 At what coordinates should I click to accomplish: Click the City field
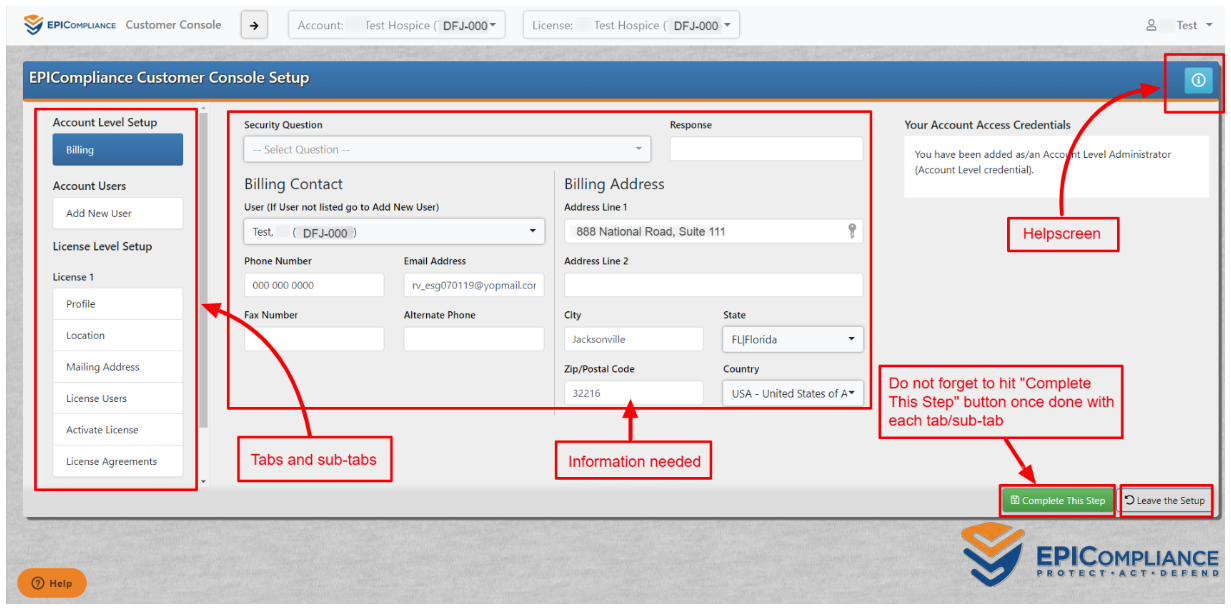tap(634, 339)
